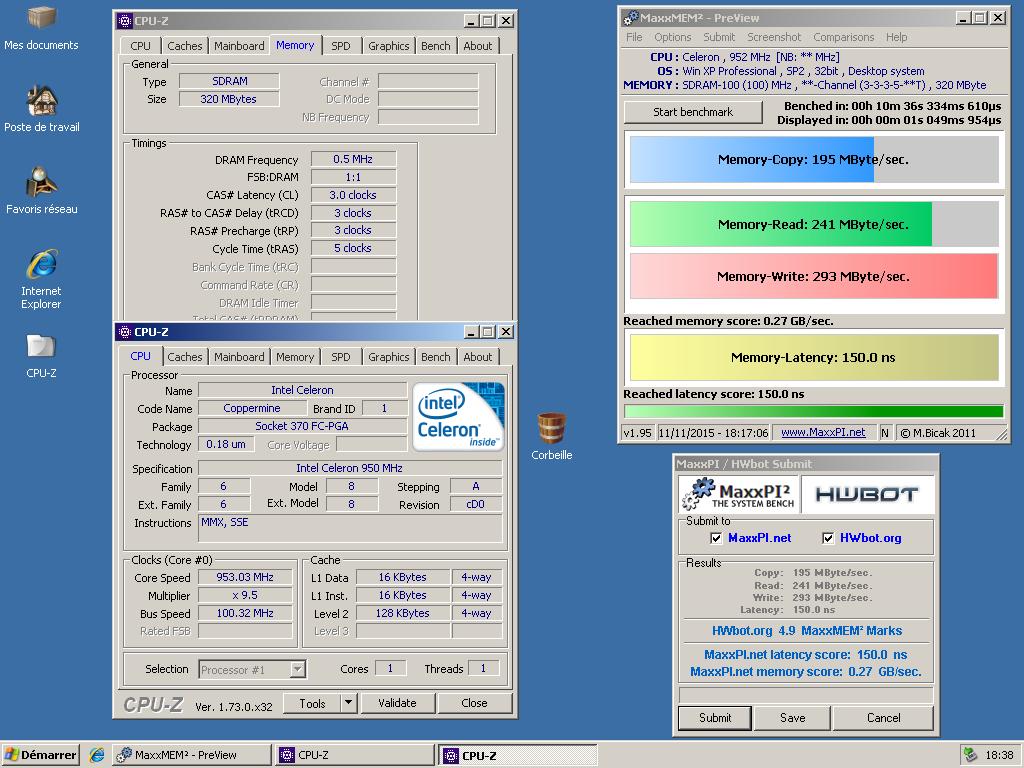Open the Submit menu in MaxxMEM²
This screenshot has width=1024, height=768.
(x=719, y=37)
